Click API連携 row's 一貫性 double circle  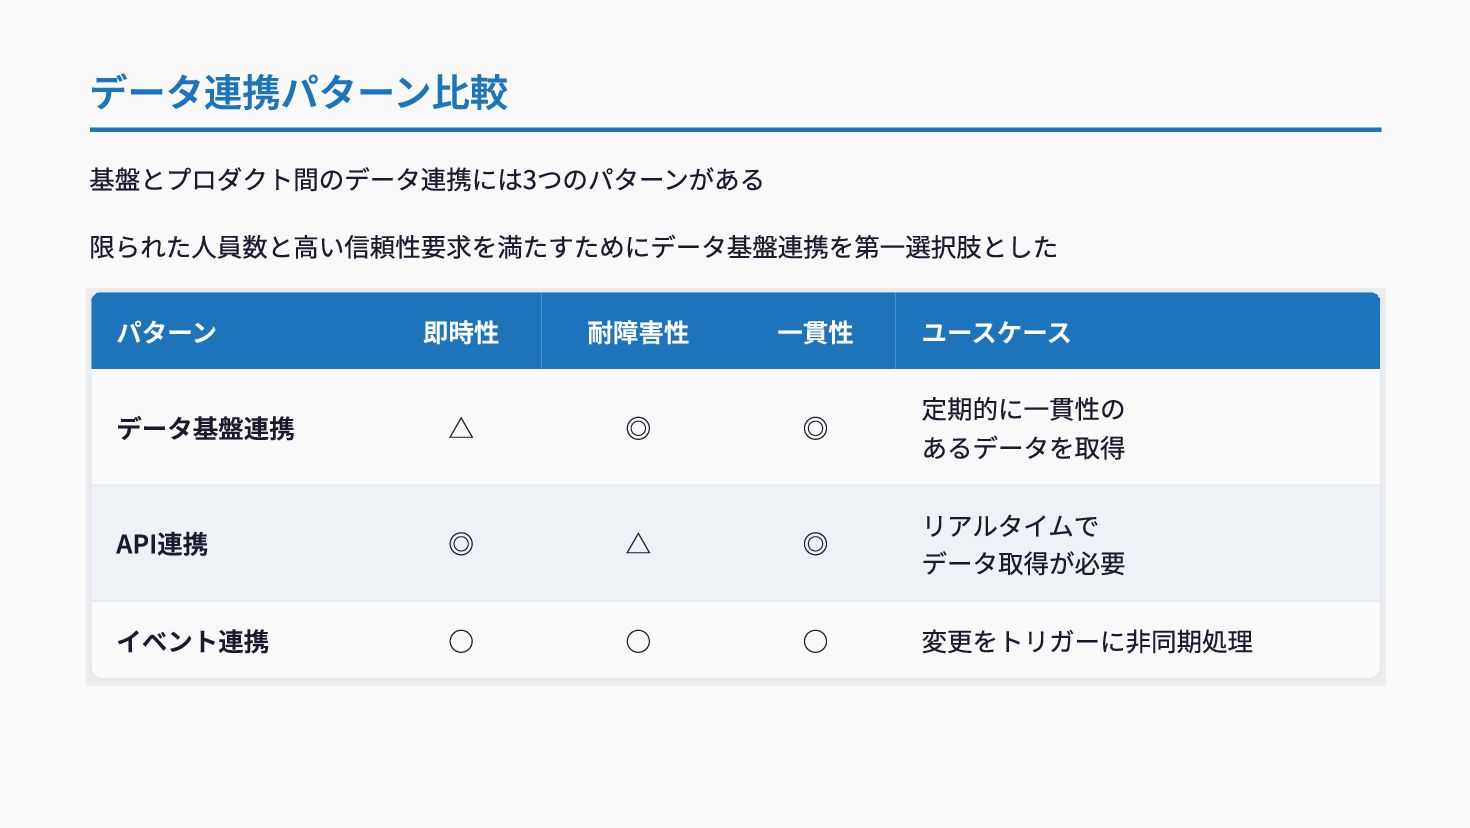[815, 544]
